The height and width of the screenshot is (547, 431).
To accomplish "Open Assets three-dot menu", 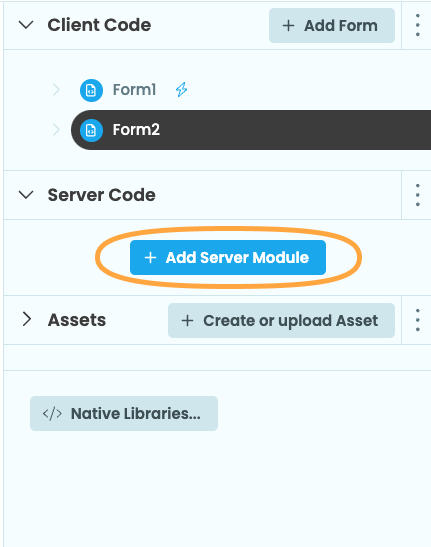I will click(x=417, y=320).
